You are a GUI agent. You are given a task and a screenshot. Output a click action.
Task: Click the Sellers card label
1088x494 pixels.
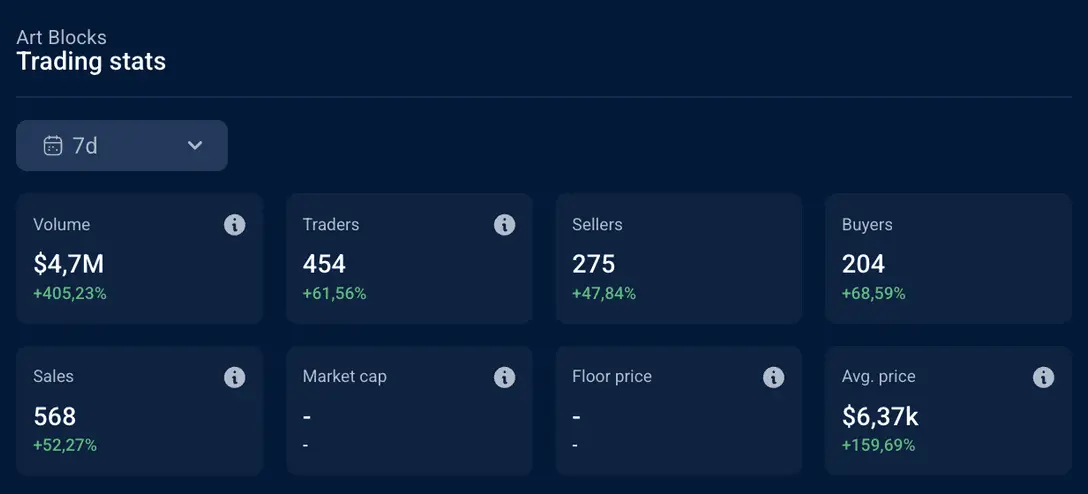click(597, 225)
